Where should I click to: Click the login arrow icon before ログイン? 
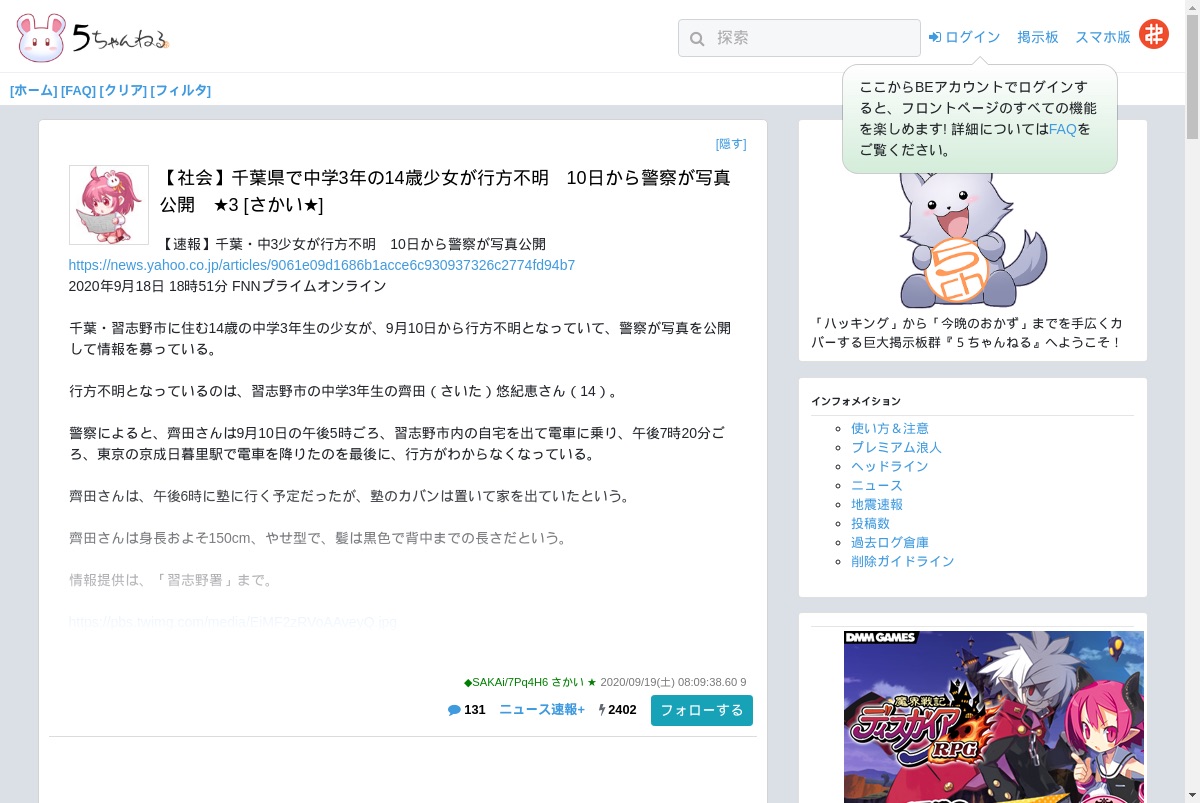[x=935, y=37]
